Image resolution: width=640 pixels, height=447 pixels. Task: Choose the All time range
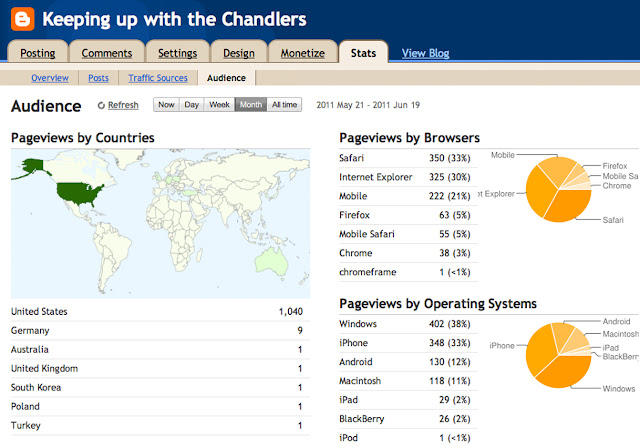(284, 105)
